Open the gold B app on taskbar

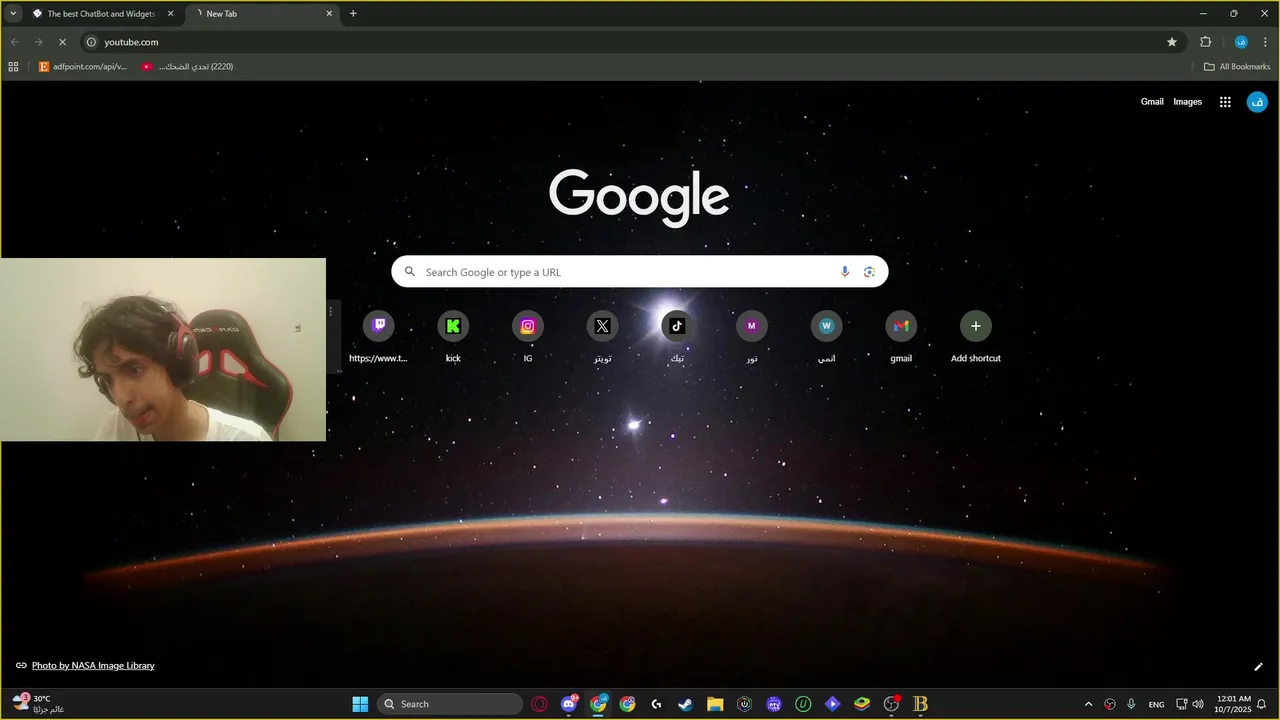coord(920,704)
